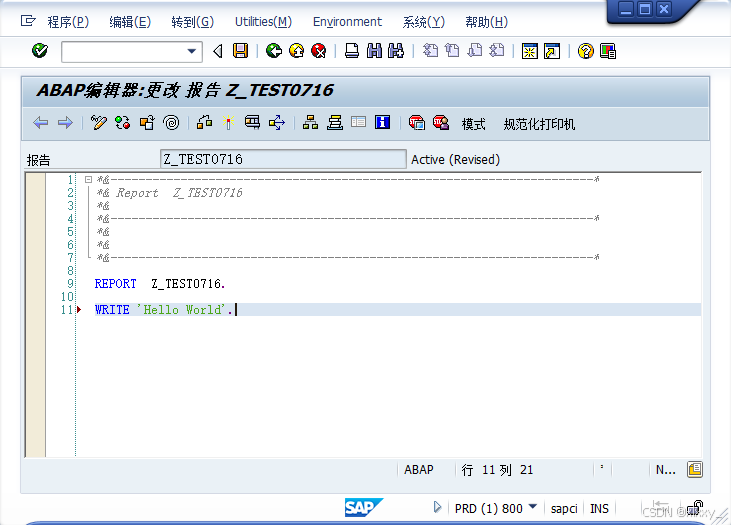Expand the status bar triangle near PRD
Screen dimensions: 731x525
pyautogui.click(x=437, y=507)
